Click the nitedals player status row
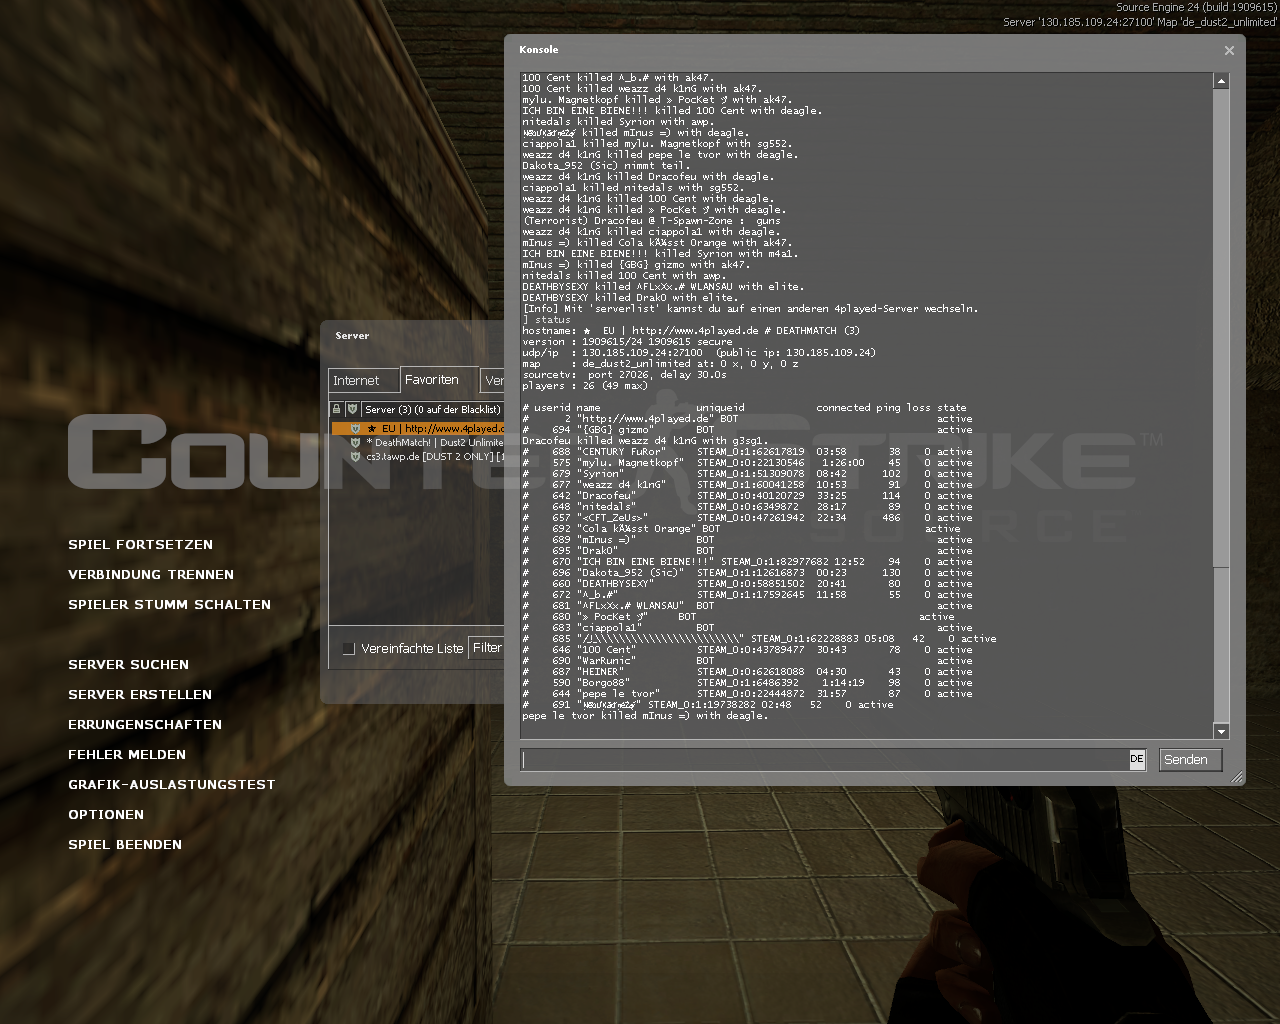This screenshot has width=1280, height=1024. tap(747, 507)
